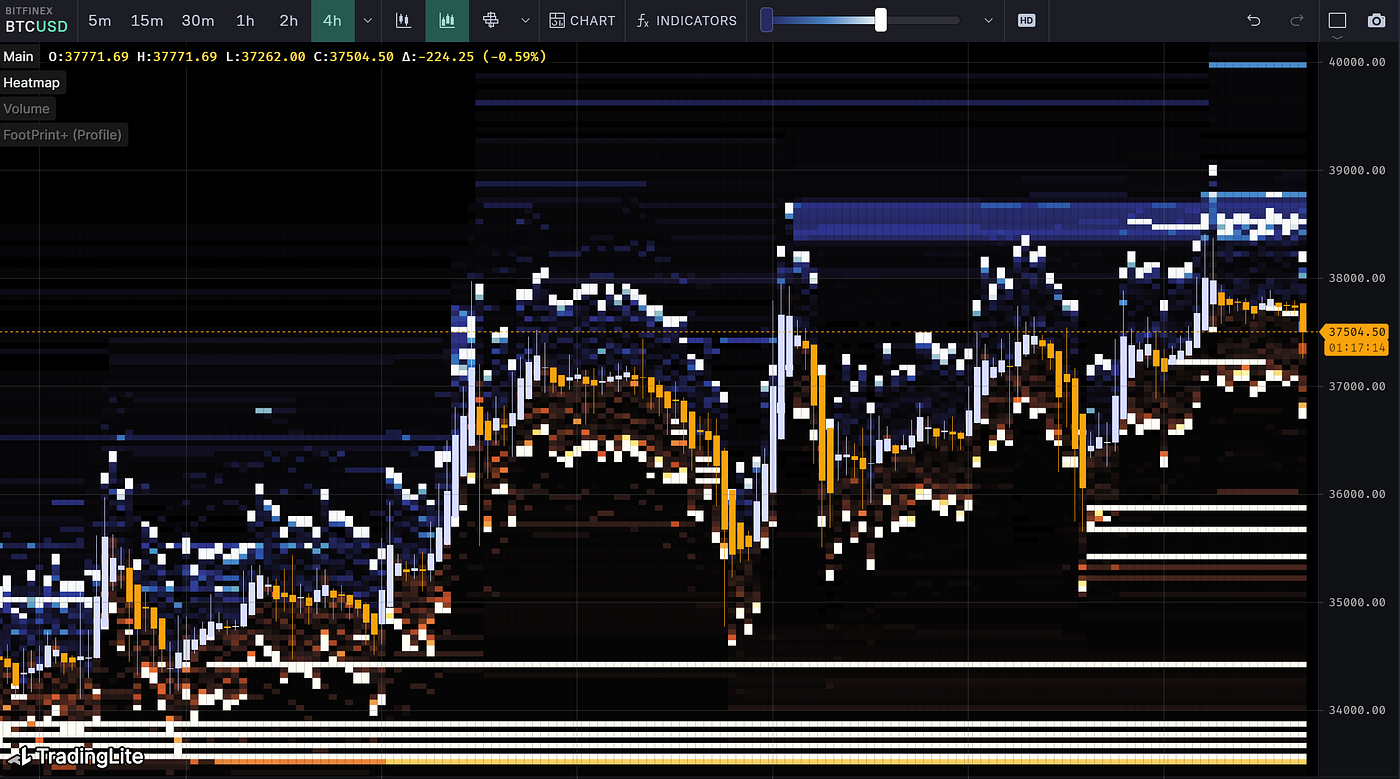Open the CHART settings button

(582, 20)
